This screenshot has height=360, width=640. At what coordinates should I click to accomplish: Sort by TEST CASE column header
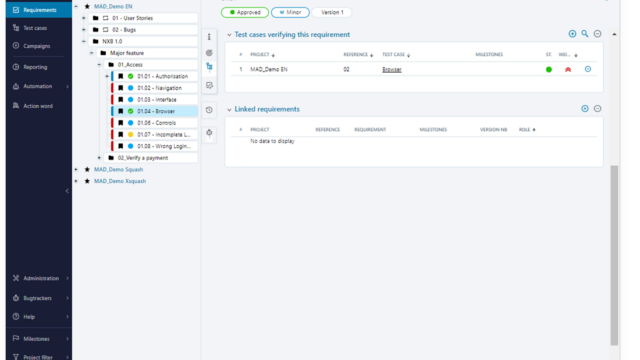396,54
